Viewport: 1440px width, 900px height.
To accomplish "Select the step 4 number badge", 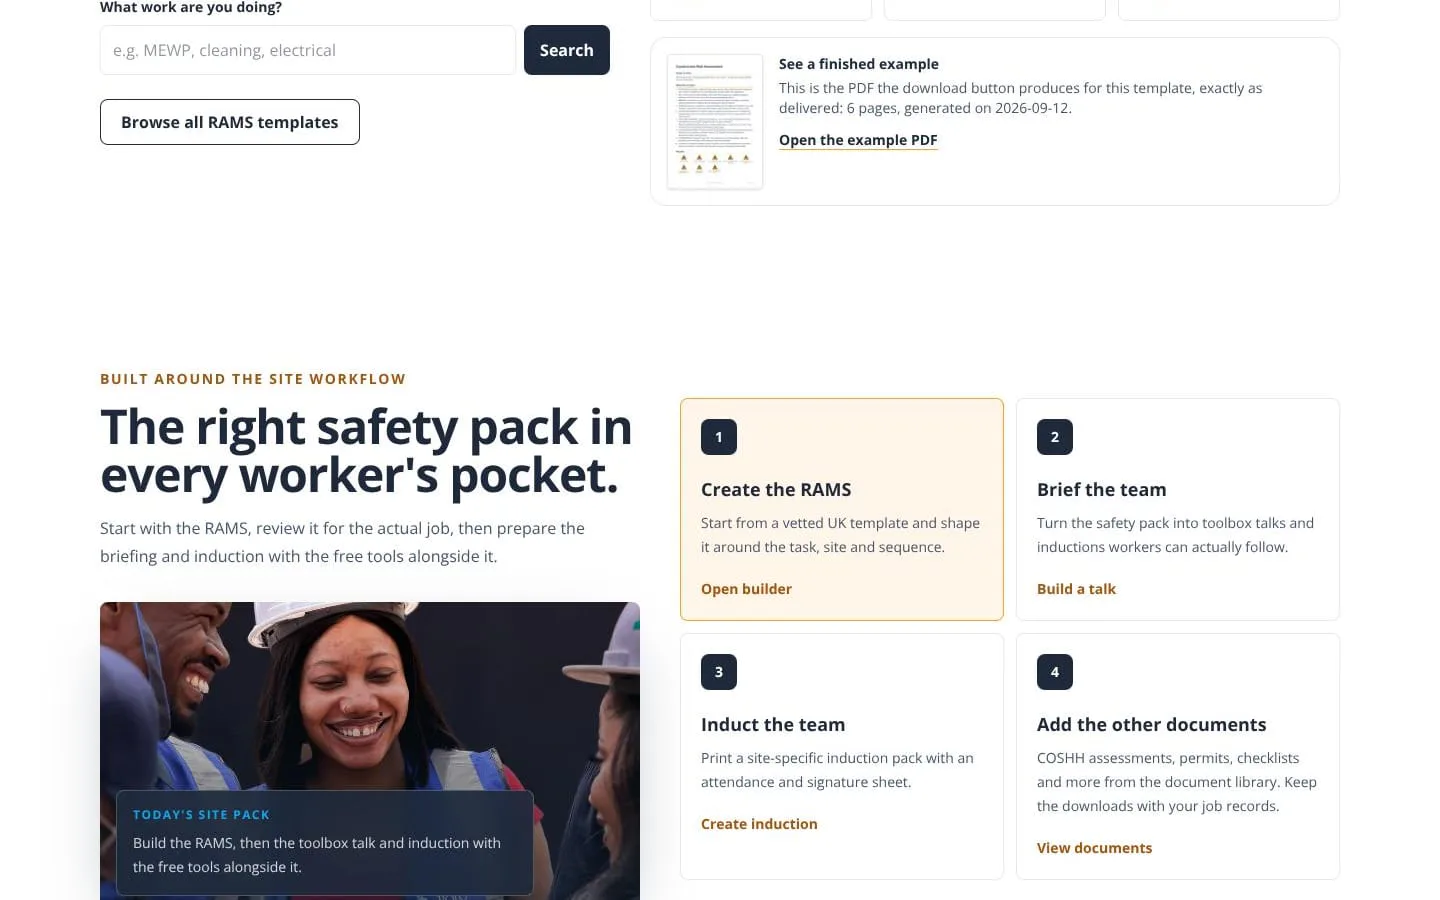I will point(1055,672).
